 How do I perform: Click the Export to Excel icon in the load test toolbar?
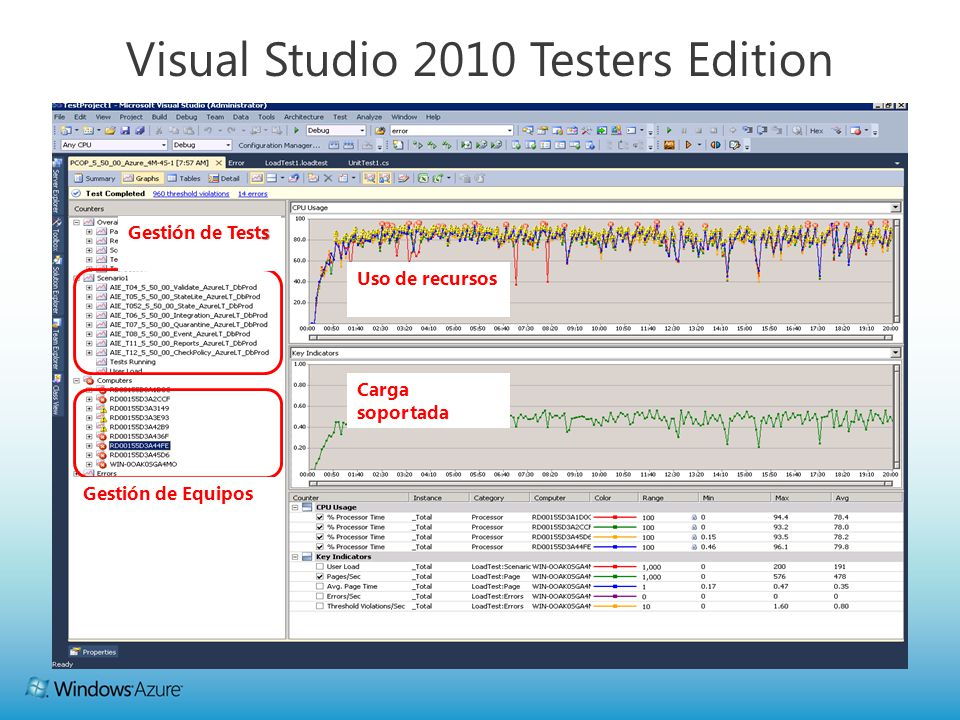click(422, 178)
